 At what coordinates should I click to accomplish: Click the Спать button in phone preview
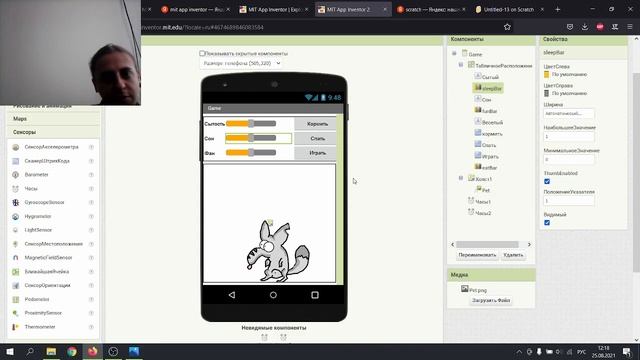(x=316, y=138)
